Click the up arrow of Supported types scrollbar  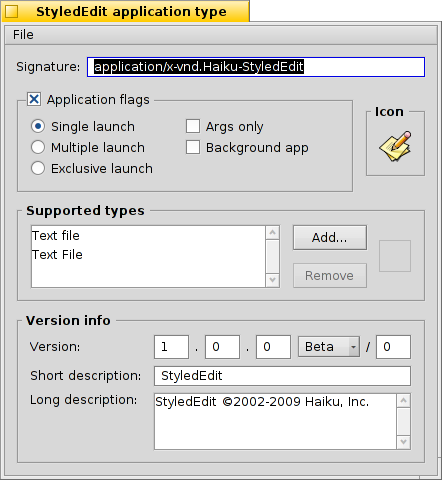point(273,232)
